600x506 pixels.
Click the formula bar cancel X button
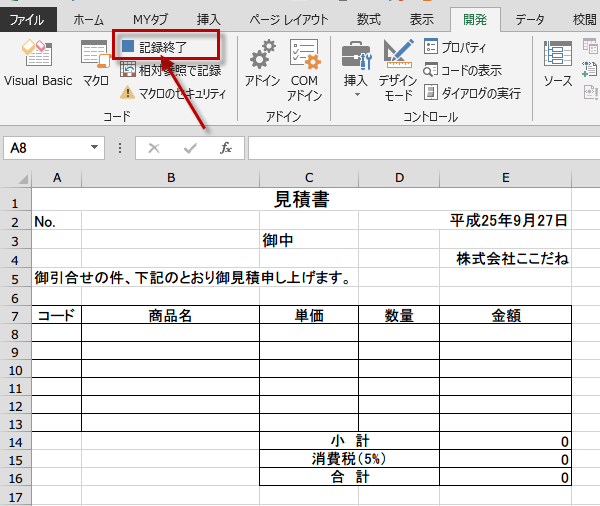pos(154,148)
